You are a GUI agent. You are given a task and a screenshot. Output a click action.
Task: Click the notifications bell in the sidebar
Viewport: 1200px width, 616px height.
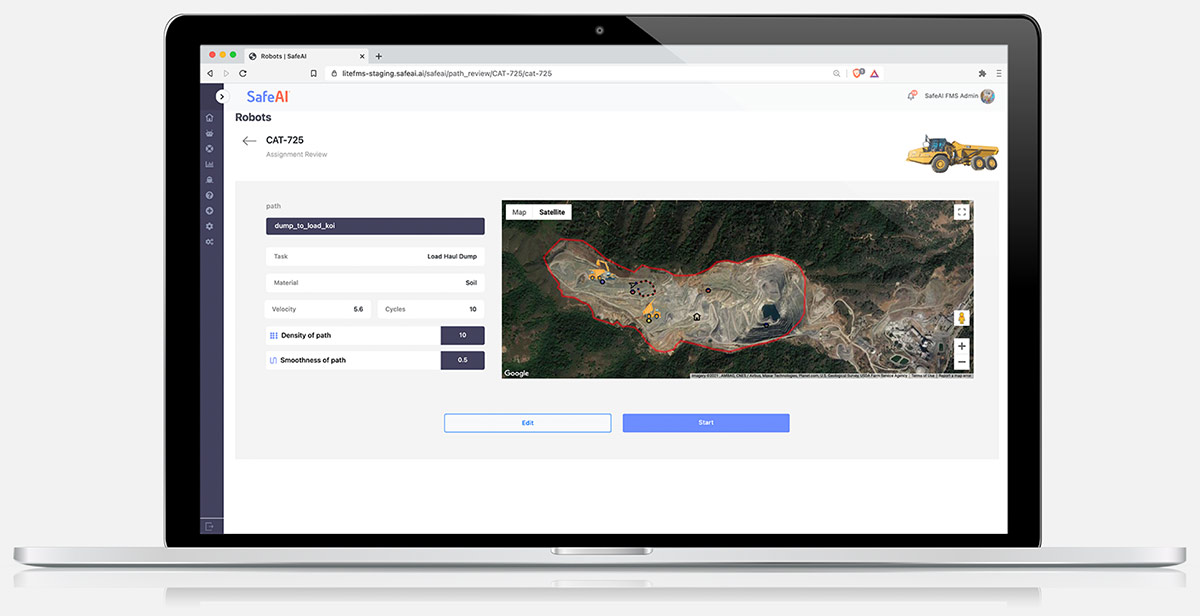tap(209, 179)
